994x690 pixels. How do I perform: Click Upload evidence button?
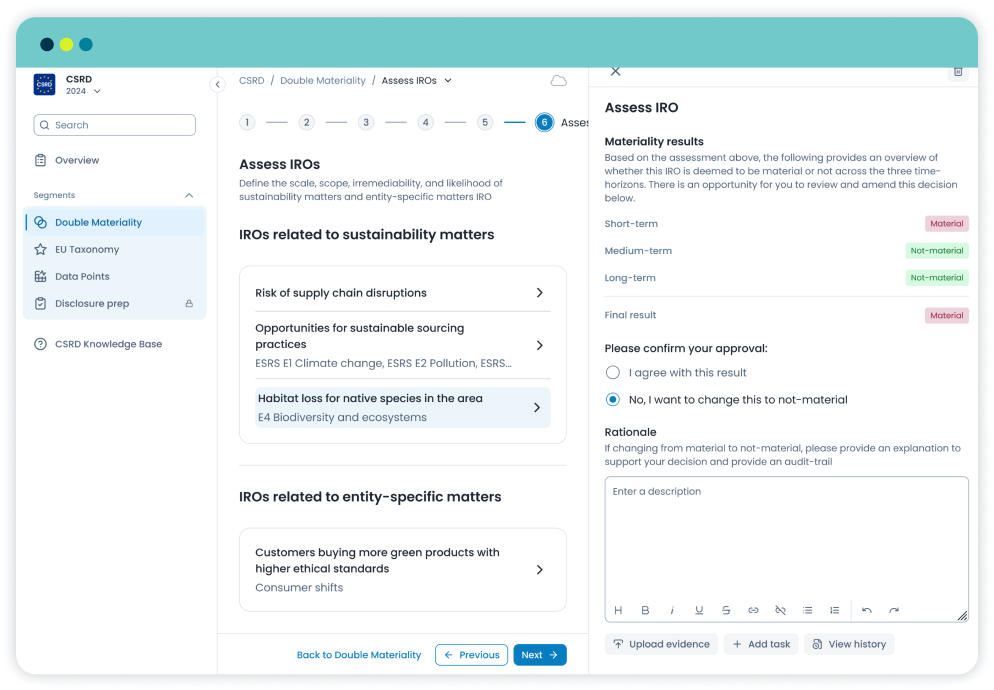coord(661,644)
